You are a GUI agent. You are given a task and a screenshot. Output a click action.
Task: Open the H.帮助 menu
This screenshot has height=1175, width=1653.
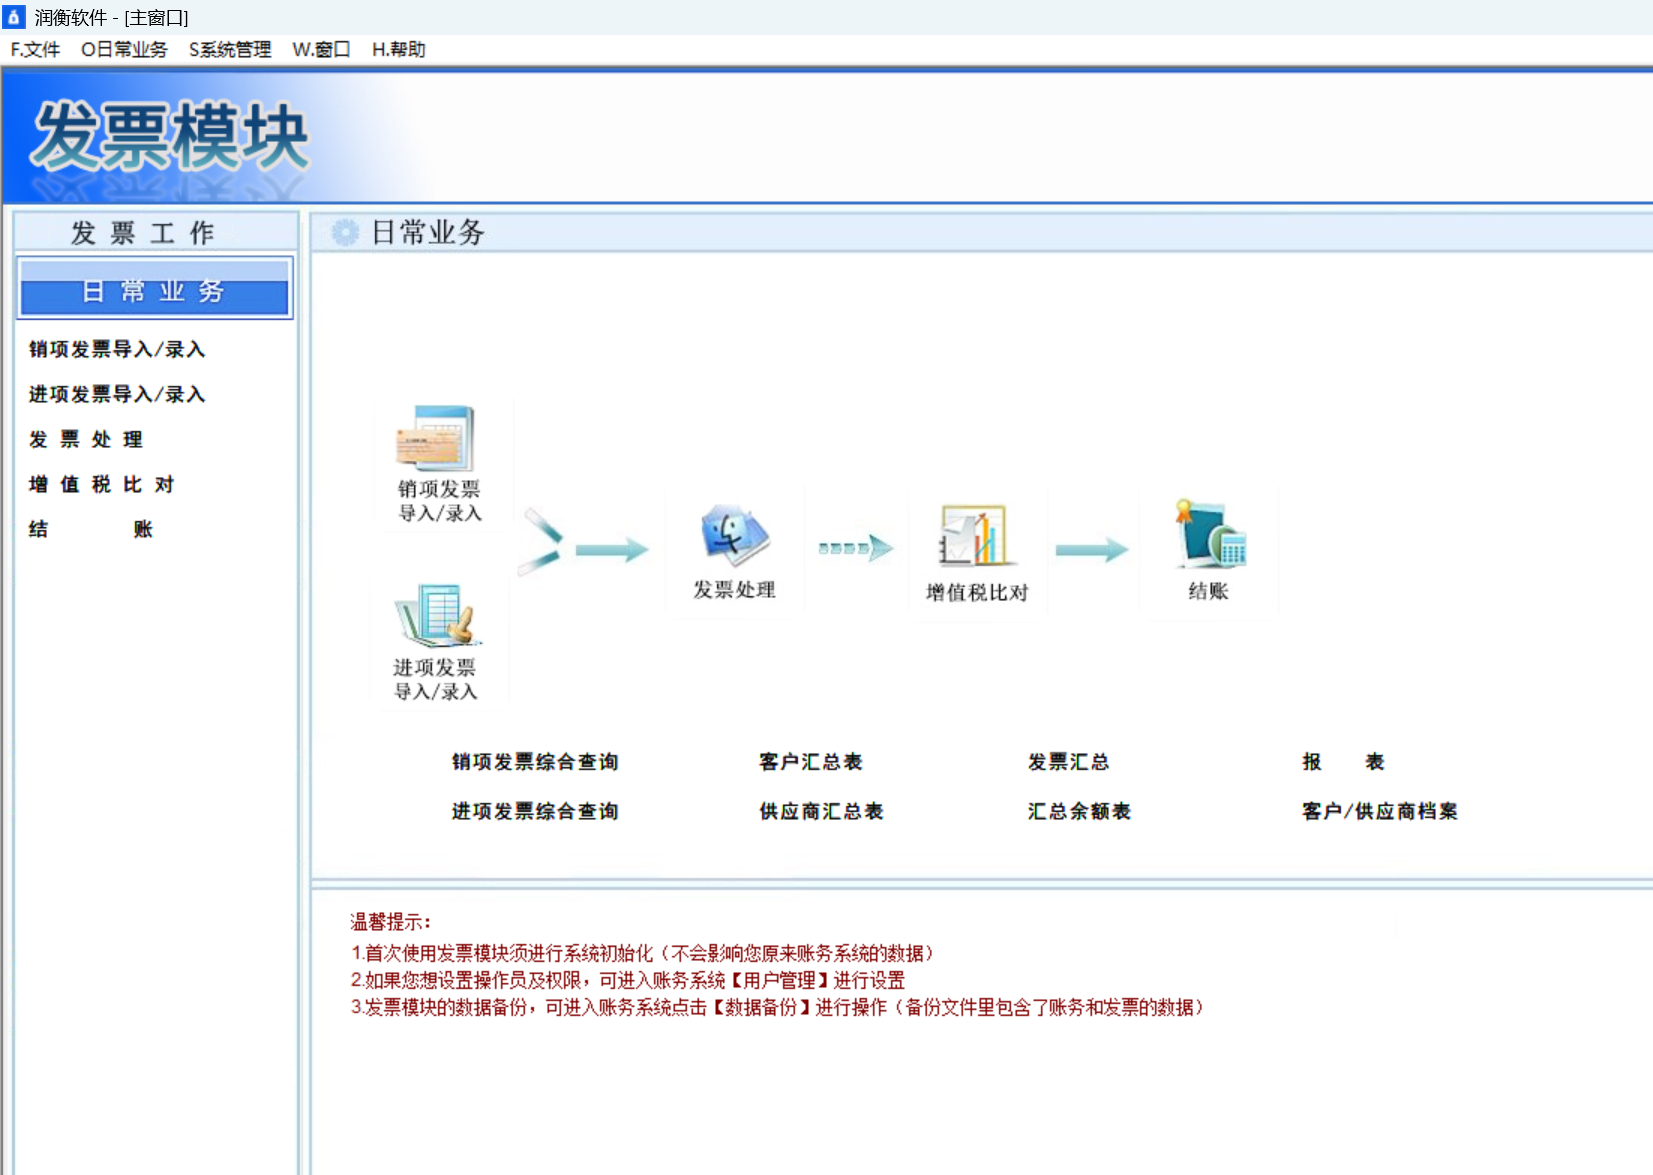tap(398, 50)
